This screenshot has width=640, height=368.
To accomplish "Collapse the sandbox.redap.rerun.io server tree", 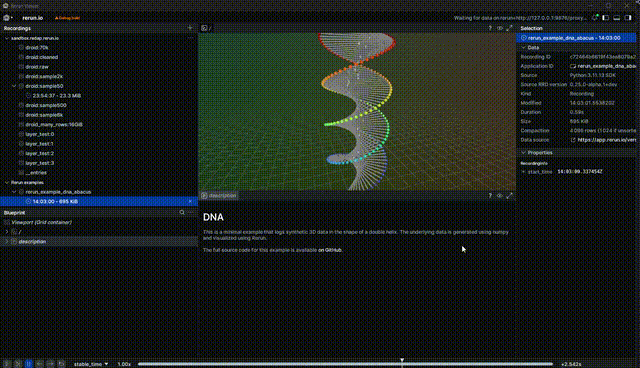I will pos(7,38).
